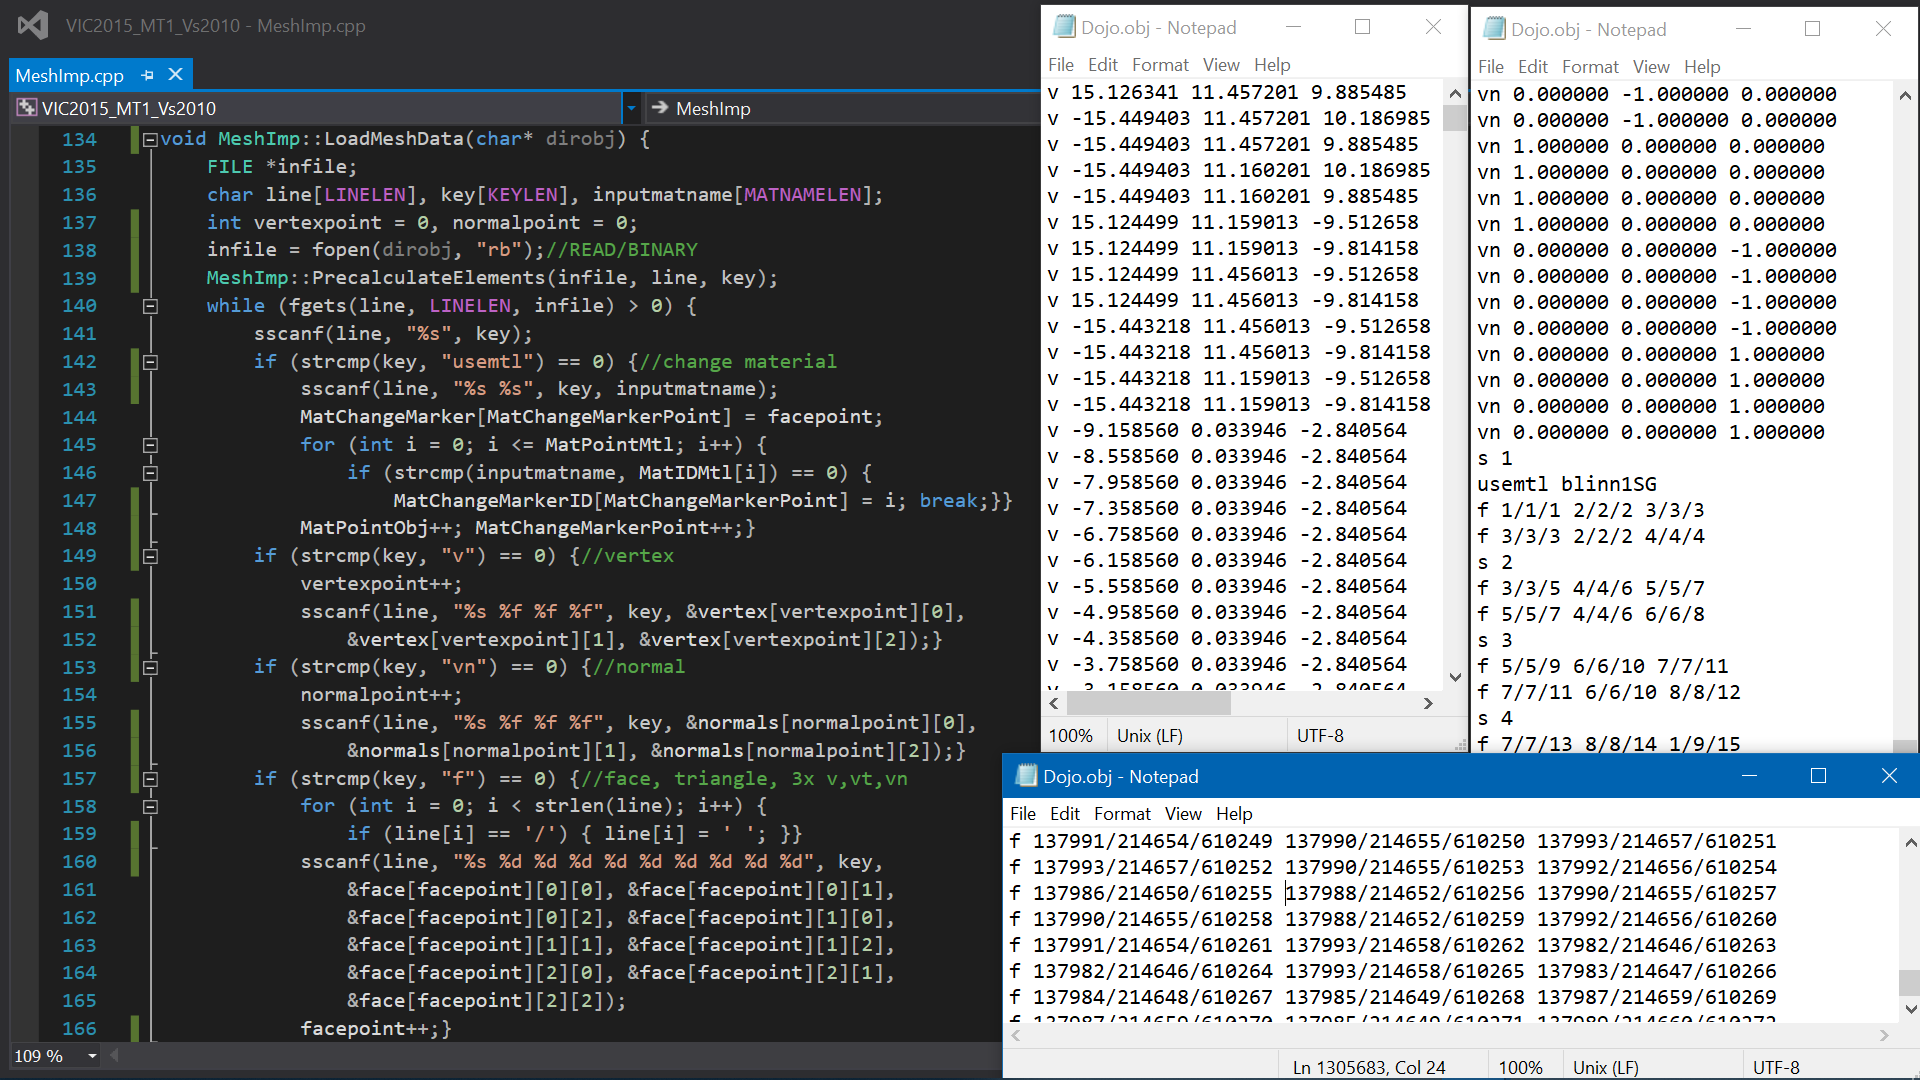
Task: Open Edit menu in top-right Notepad window
Action: pos(1532,67)
